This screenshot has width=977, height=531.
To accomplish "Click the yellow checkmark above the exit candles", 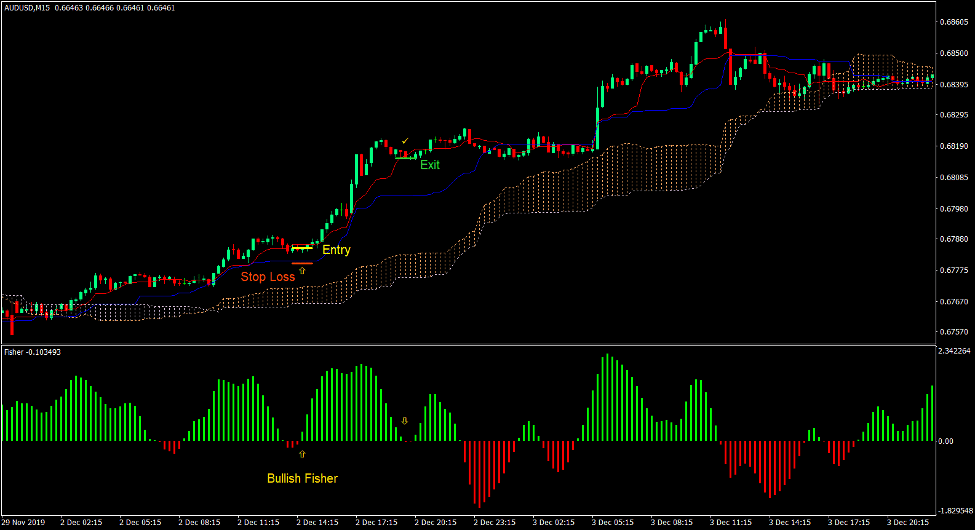I will pyautogui.click(x=405, y=141).
